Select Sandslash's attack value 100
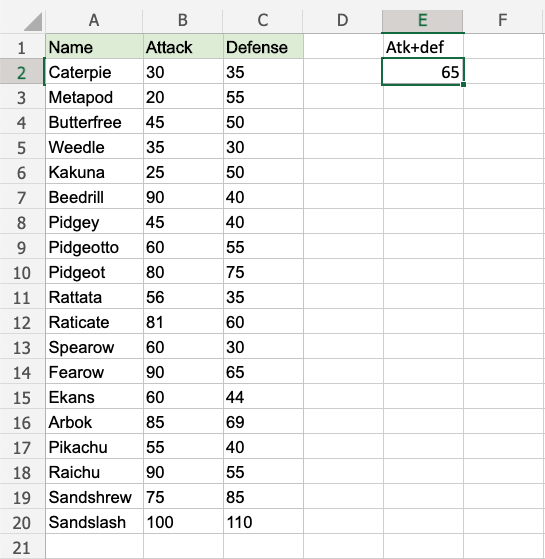 tap(183, 522)
